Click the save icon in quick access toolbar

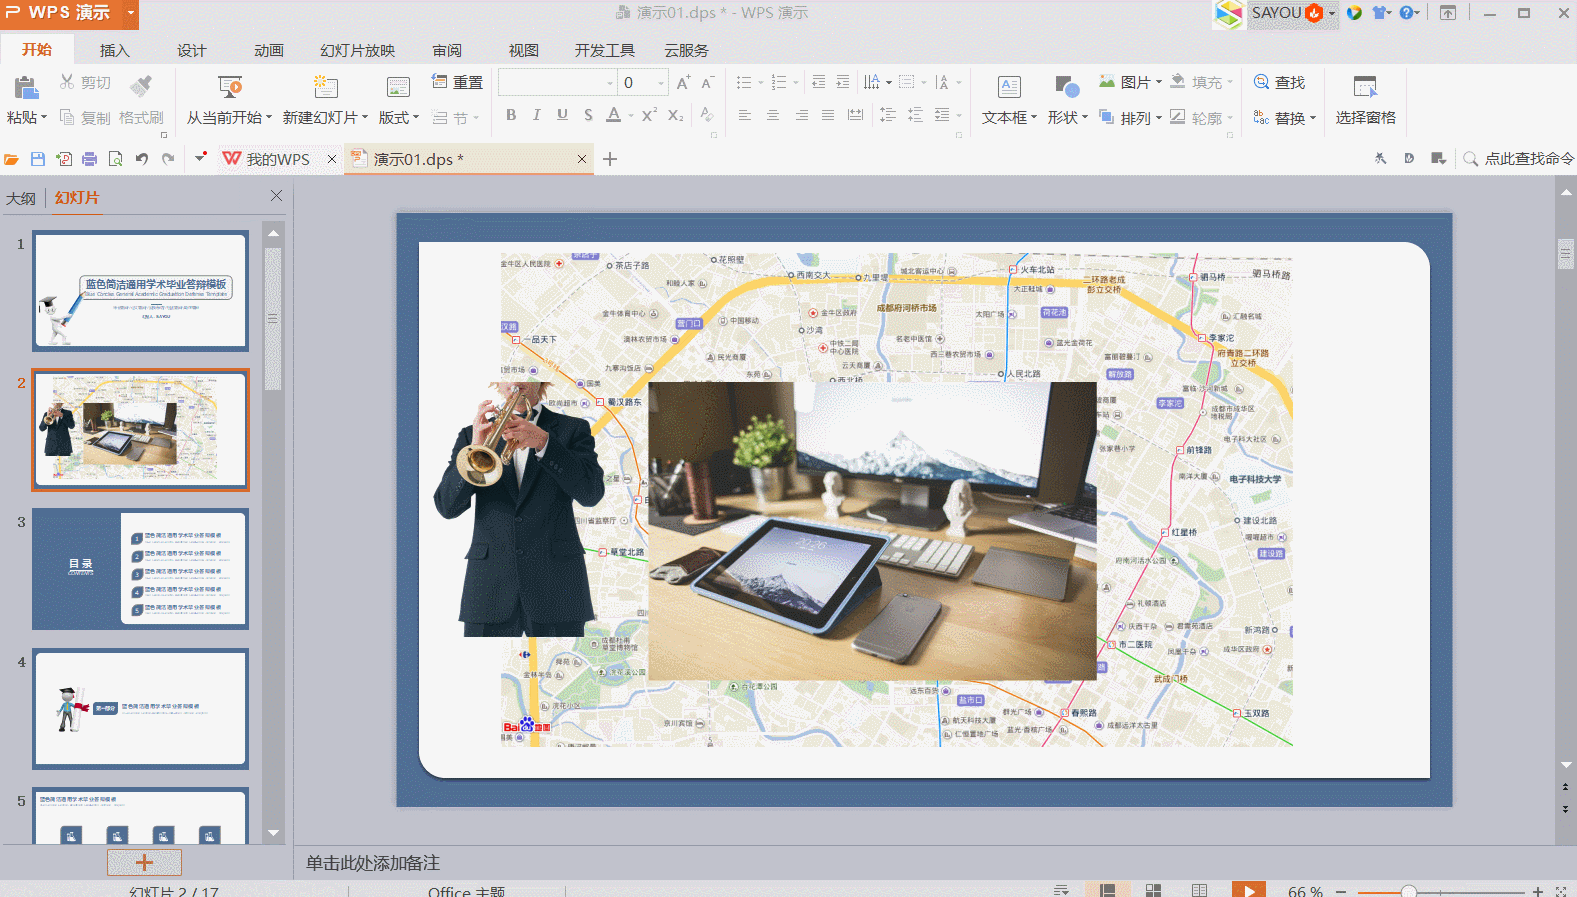pyautogui.click(x=38, y=159)
